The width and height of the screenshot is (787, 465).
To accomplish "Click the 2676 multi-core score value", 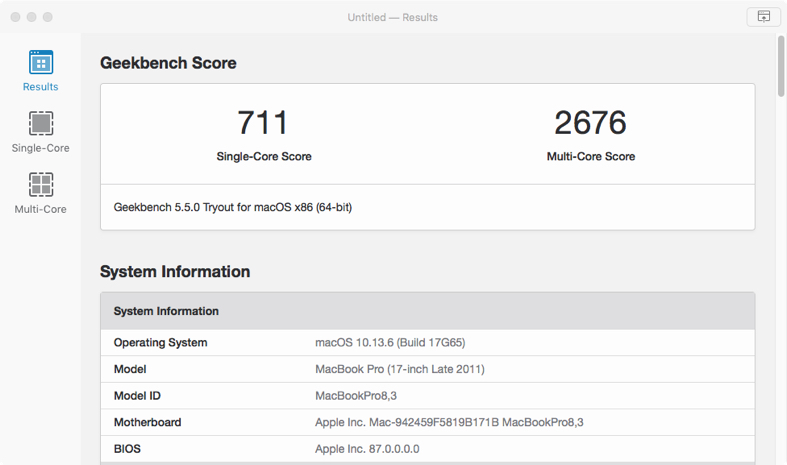I will [x=590, y=123].
